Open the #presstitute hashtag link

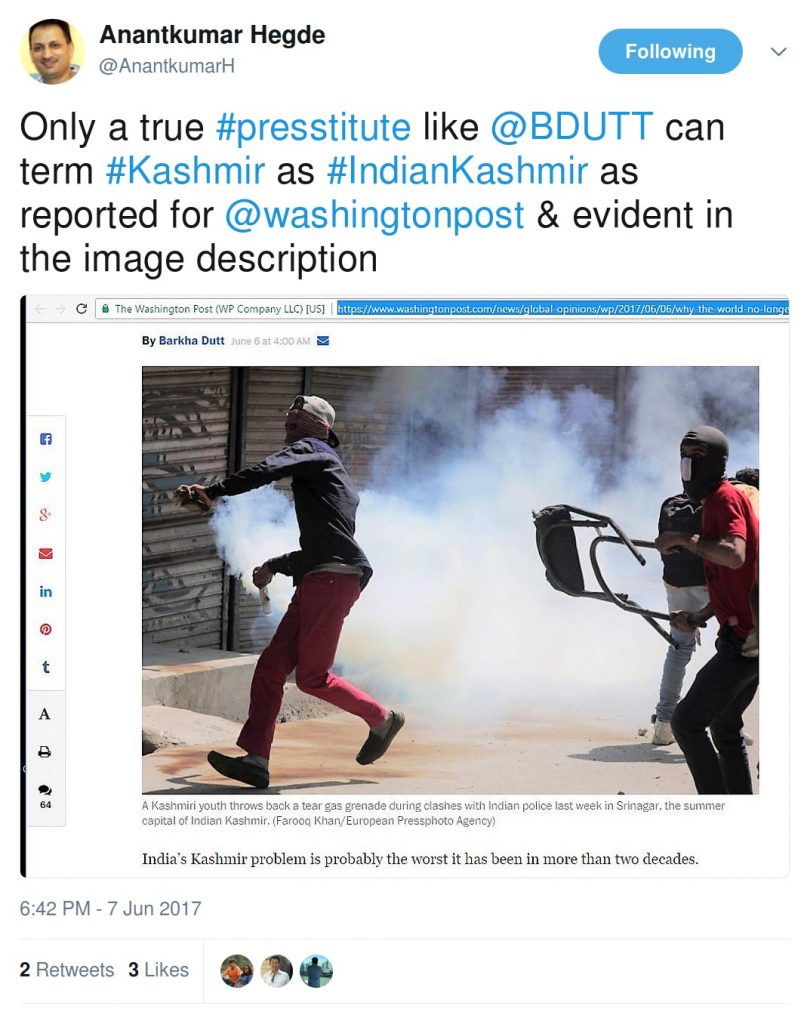tap(314, 127)
